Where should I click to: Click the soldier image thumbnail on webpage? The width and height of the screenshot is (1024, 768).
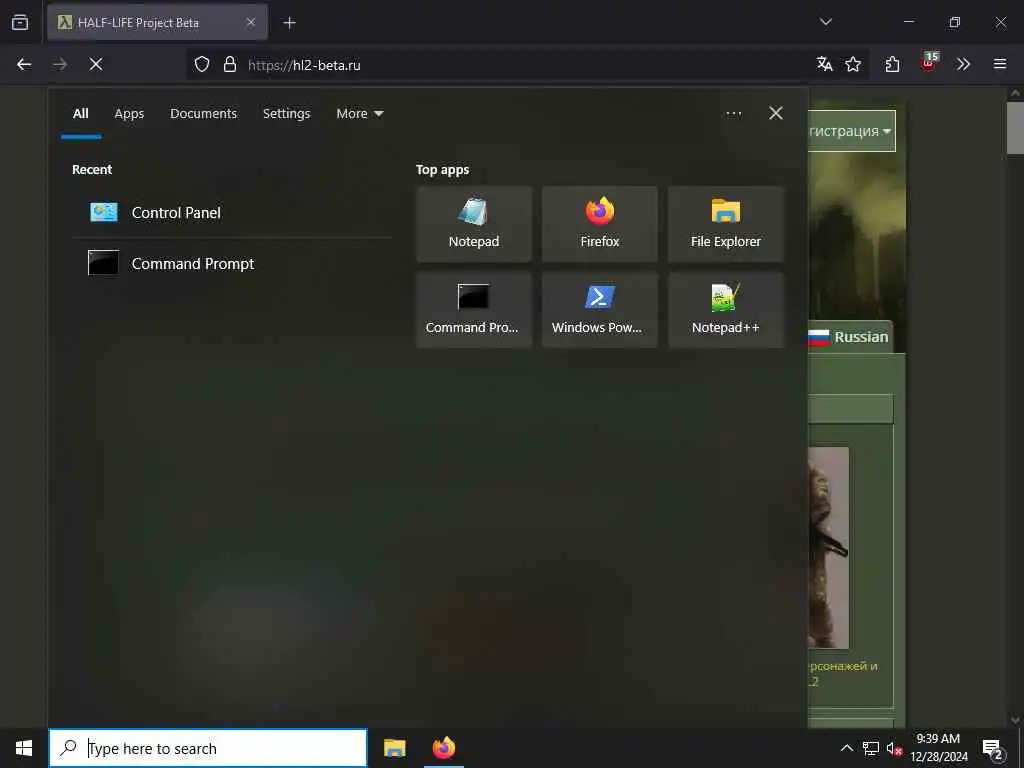[x=828, y=547]
